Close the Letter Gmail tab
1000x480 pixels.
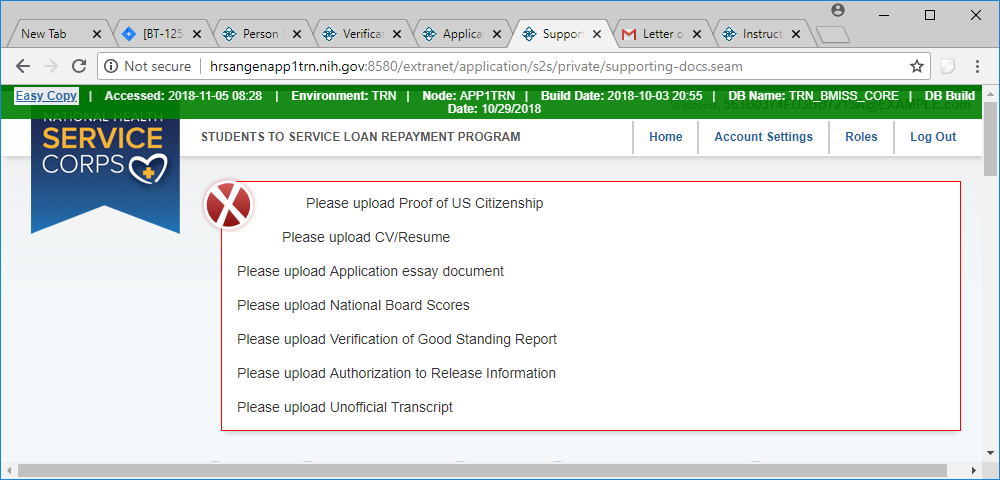click(697, 34)
